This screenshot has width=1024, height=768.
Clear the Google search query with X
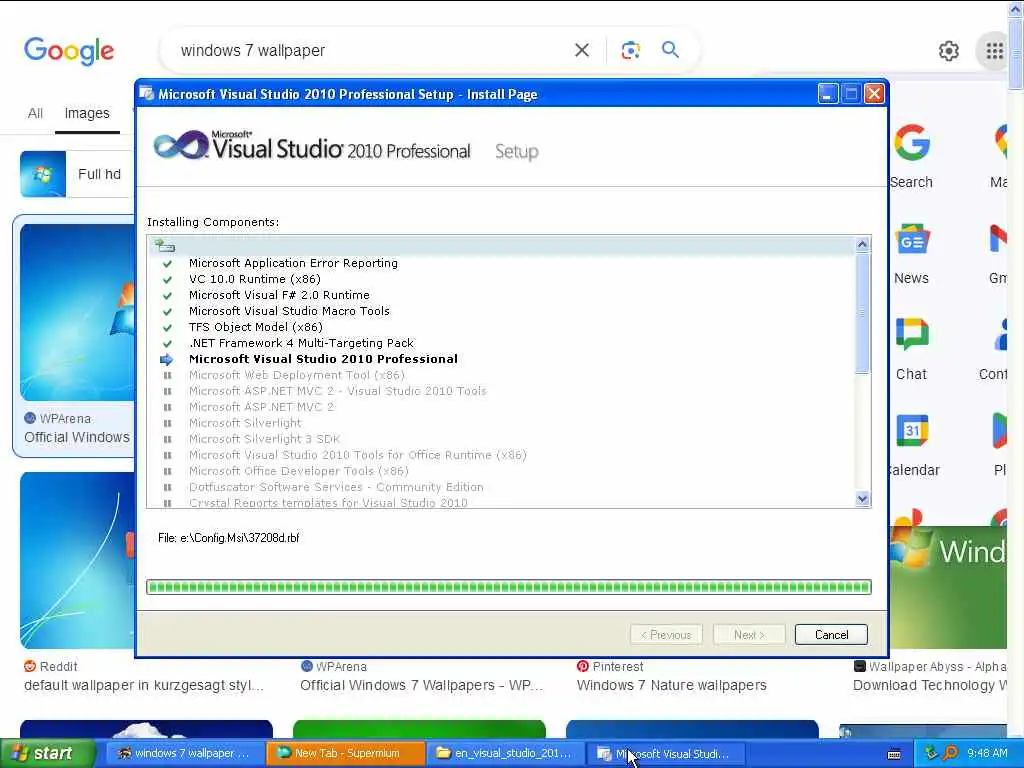coord(581,50)
